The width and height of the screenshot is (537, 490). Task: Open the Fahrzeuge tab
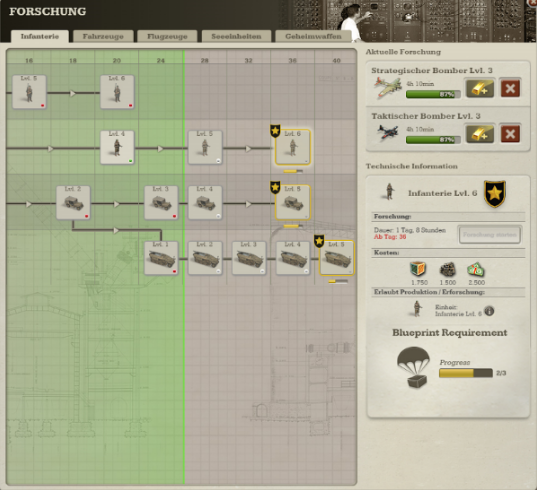click(103, 36)
